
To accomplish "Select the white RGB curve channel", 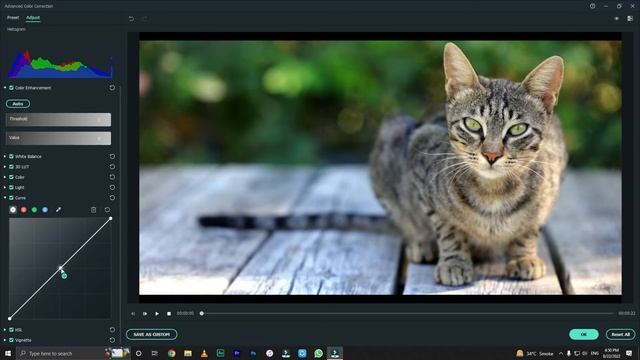I will 13,210.
